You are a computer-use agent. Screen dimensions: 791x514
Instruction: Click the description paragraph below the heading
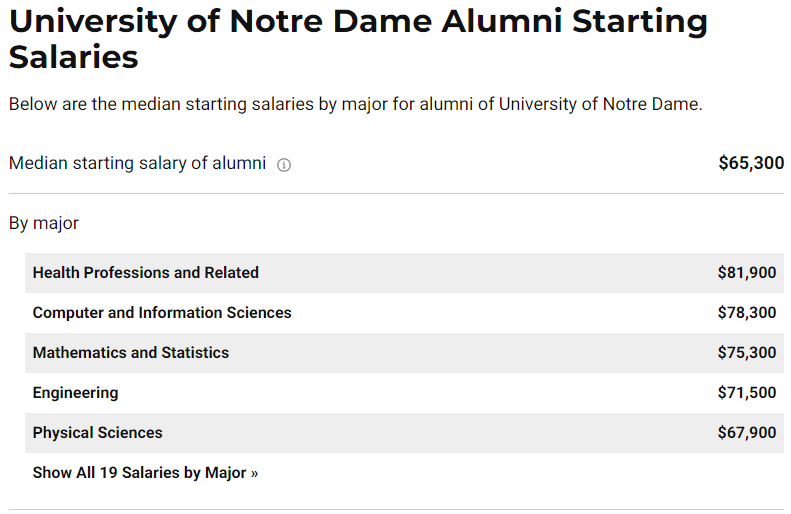[356, 104]
